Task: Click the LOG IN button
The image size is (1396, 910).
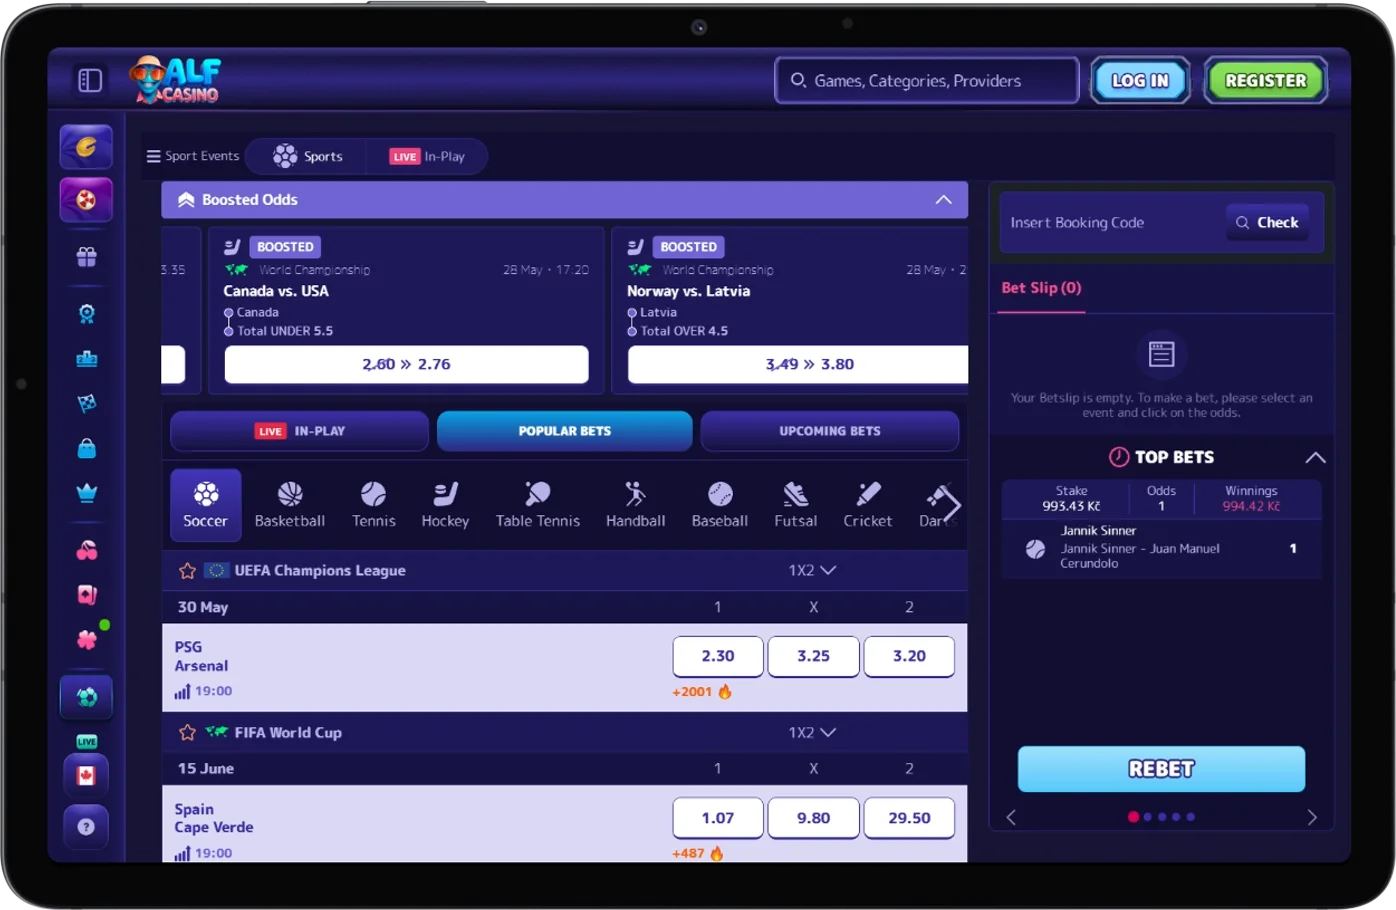Action: 1140,81
